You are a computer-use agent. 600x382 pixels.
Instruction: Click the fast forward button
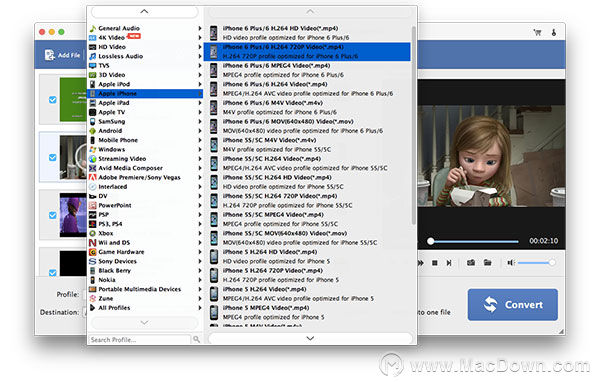(421, 263)
